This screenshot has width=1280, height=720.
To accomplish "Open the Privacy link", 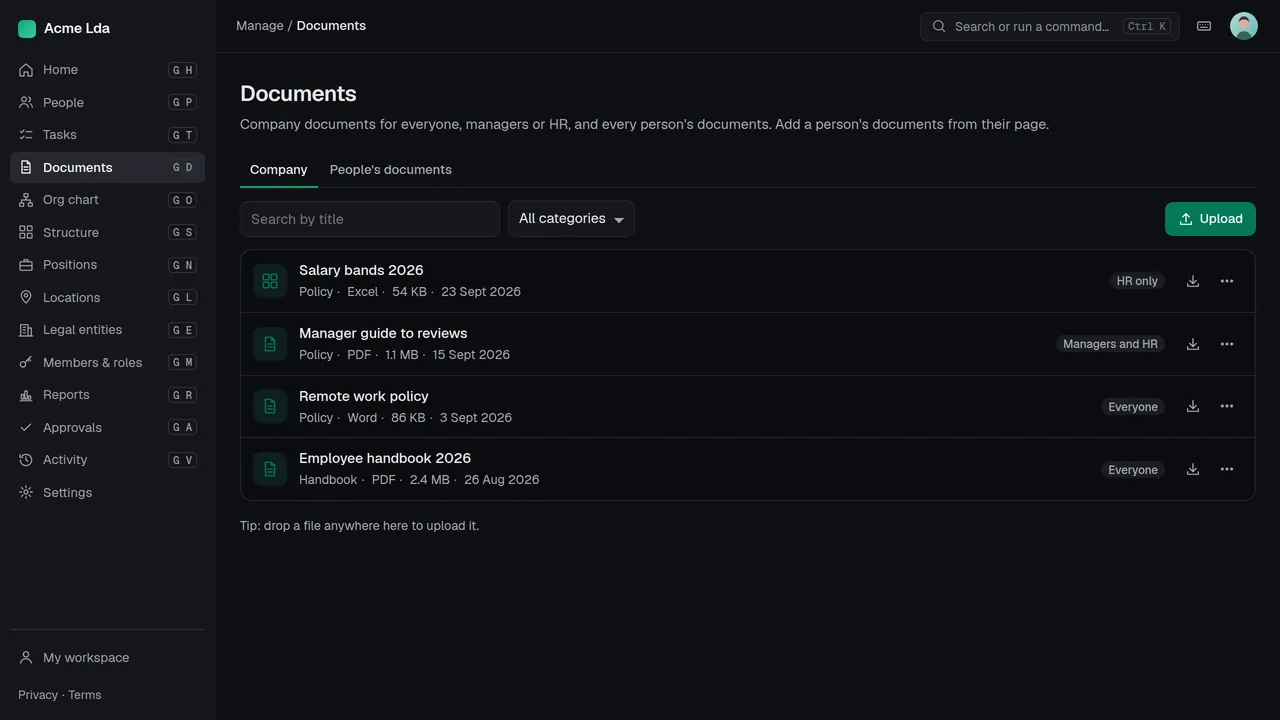I will coord(38,695).
